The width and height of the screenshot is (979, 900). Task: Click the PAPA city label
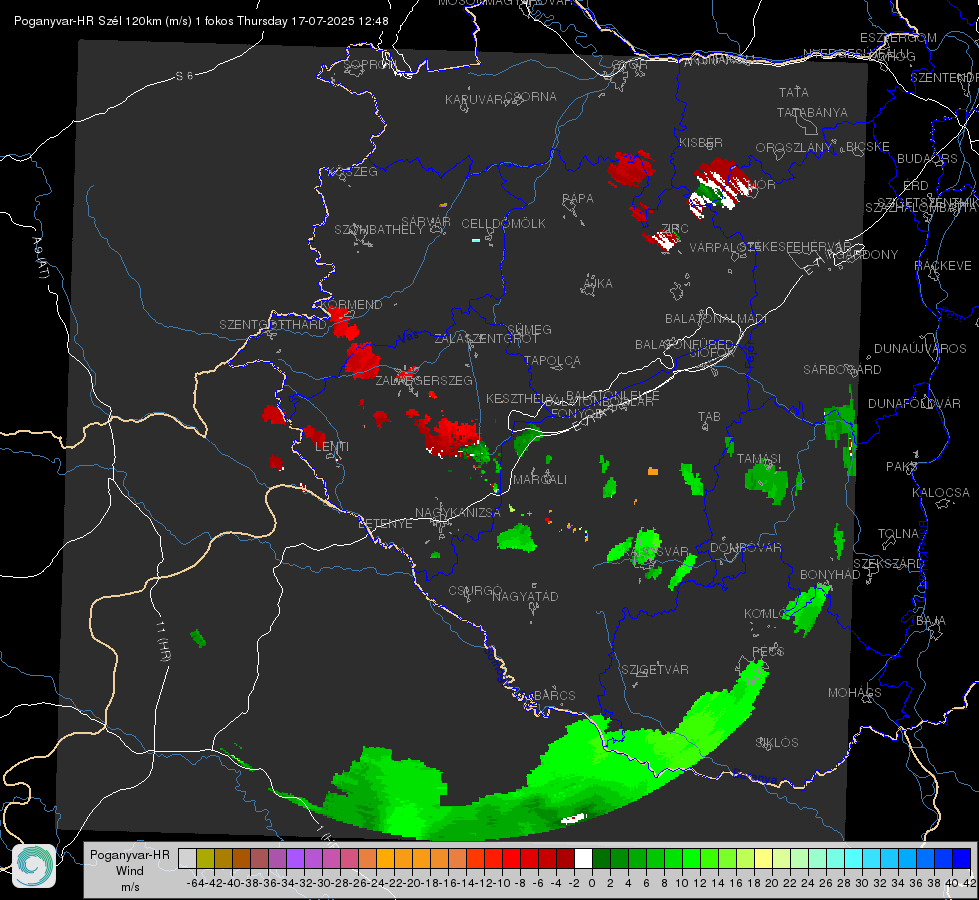click(x=578, y=198)
